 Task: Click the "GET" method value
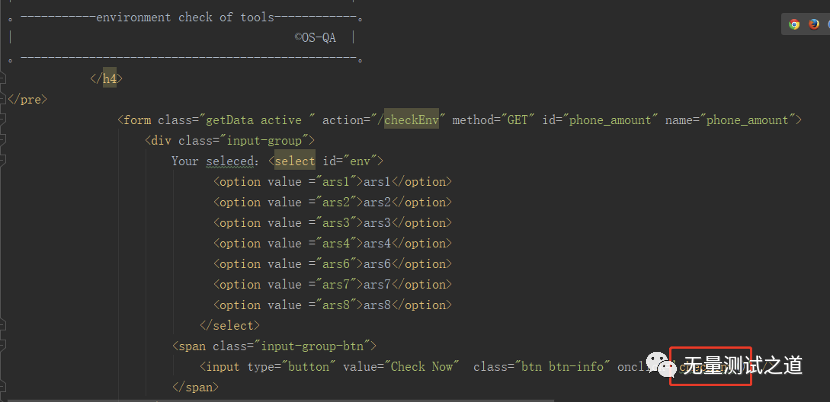pyautogui.click(x=518, y=120)
